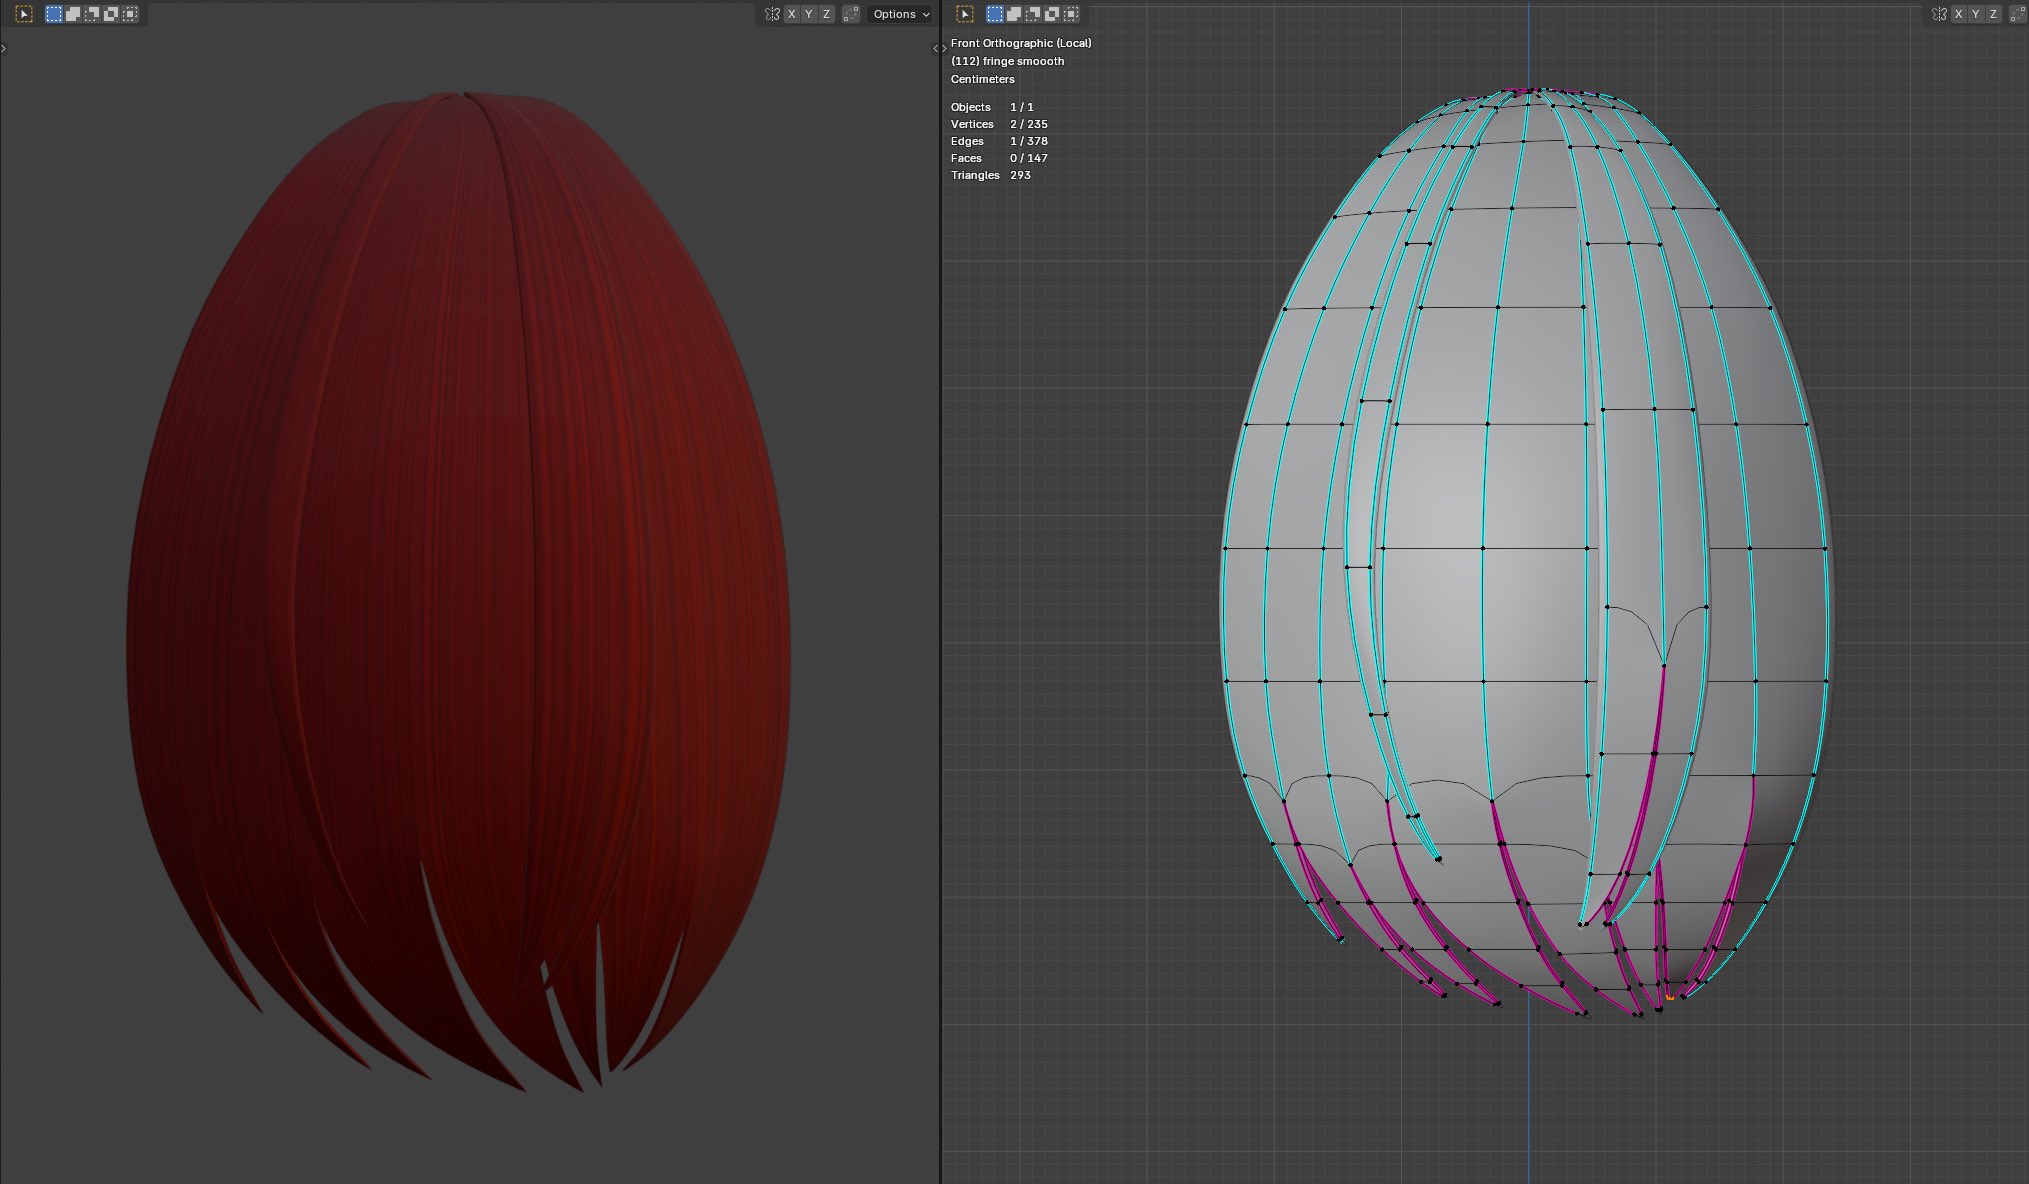Expand the left viewport's toolbar arrow
The height and width of the screenshot is (1184, 2029).
[4, 48]
